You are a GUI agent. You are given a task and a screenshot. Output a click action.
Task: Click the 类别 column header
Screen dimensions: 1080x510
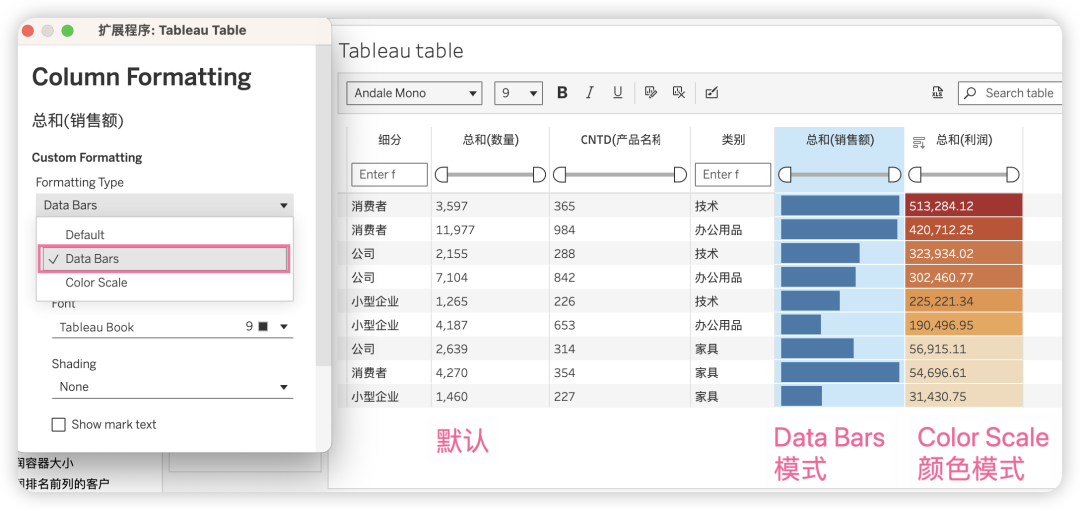pyautogui.click(x=733, y=141)
